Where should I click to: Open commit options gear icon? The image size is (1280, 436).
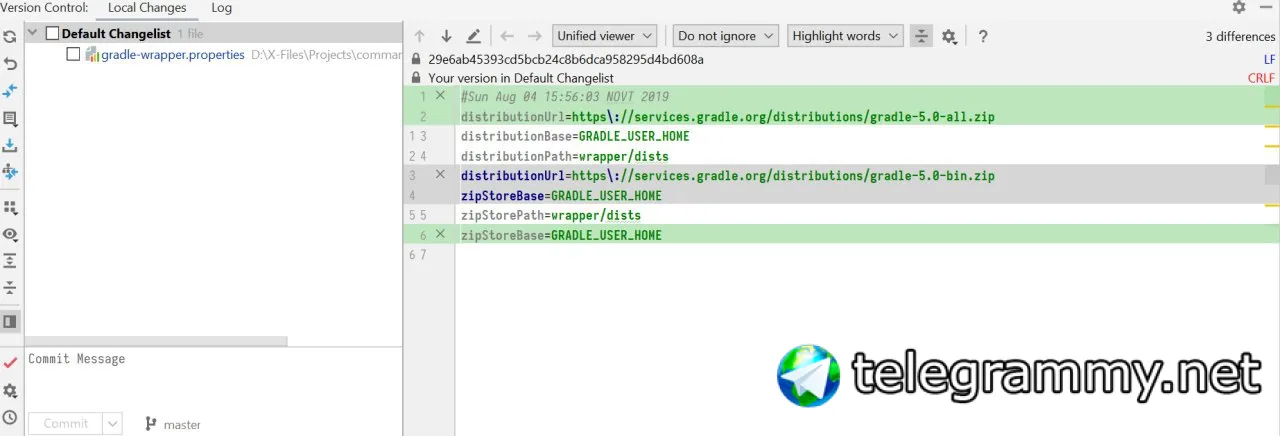[x=10, y=390]
